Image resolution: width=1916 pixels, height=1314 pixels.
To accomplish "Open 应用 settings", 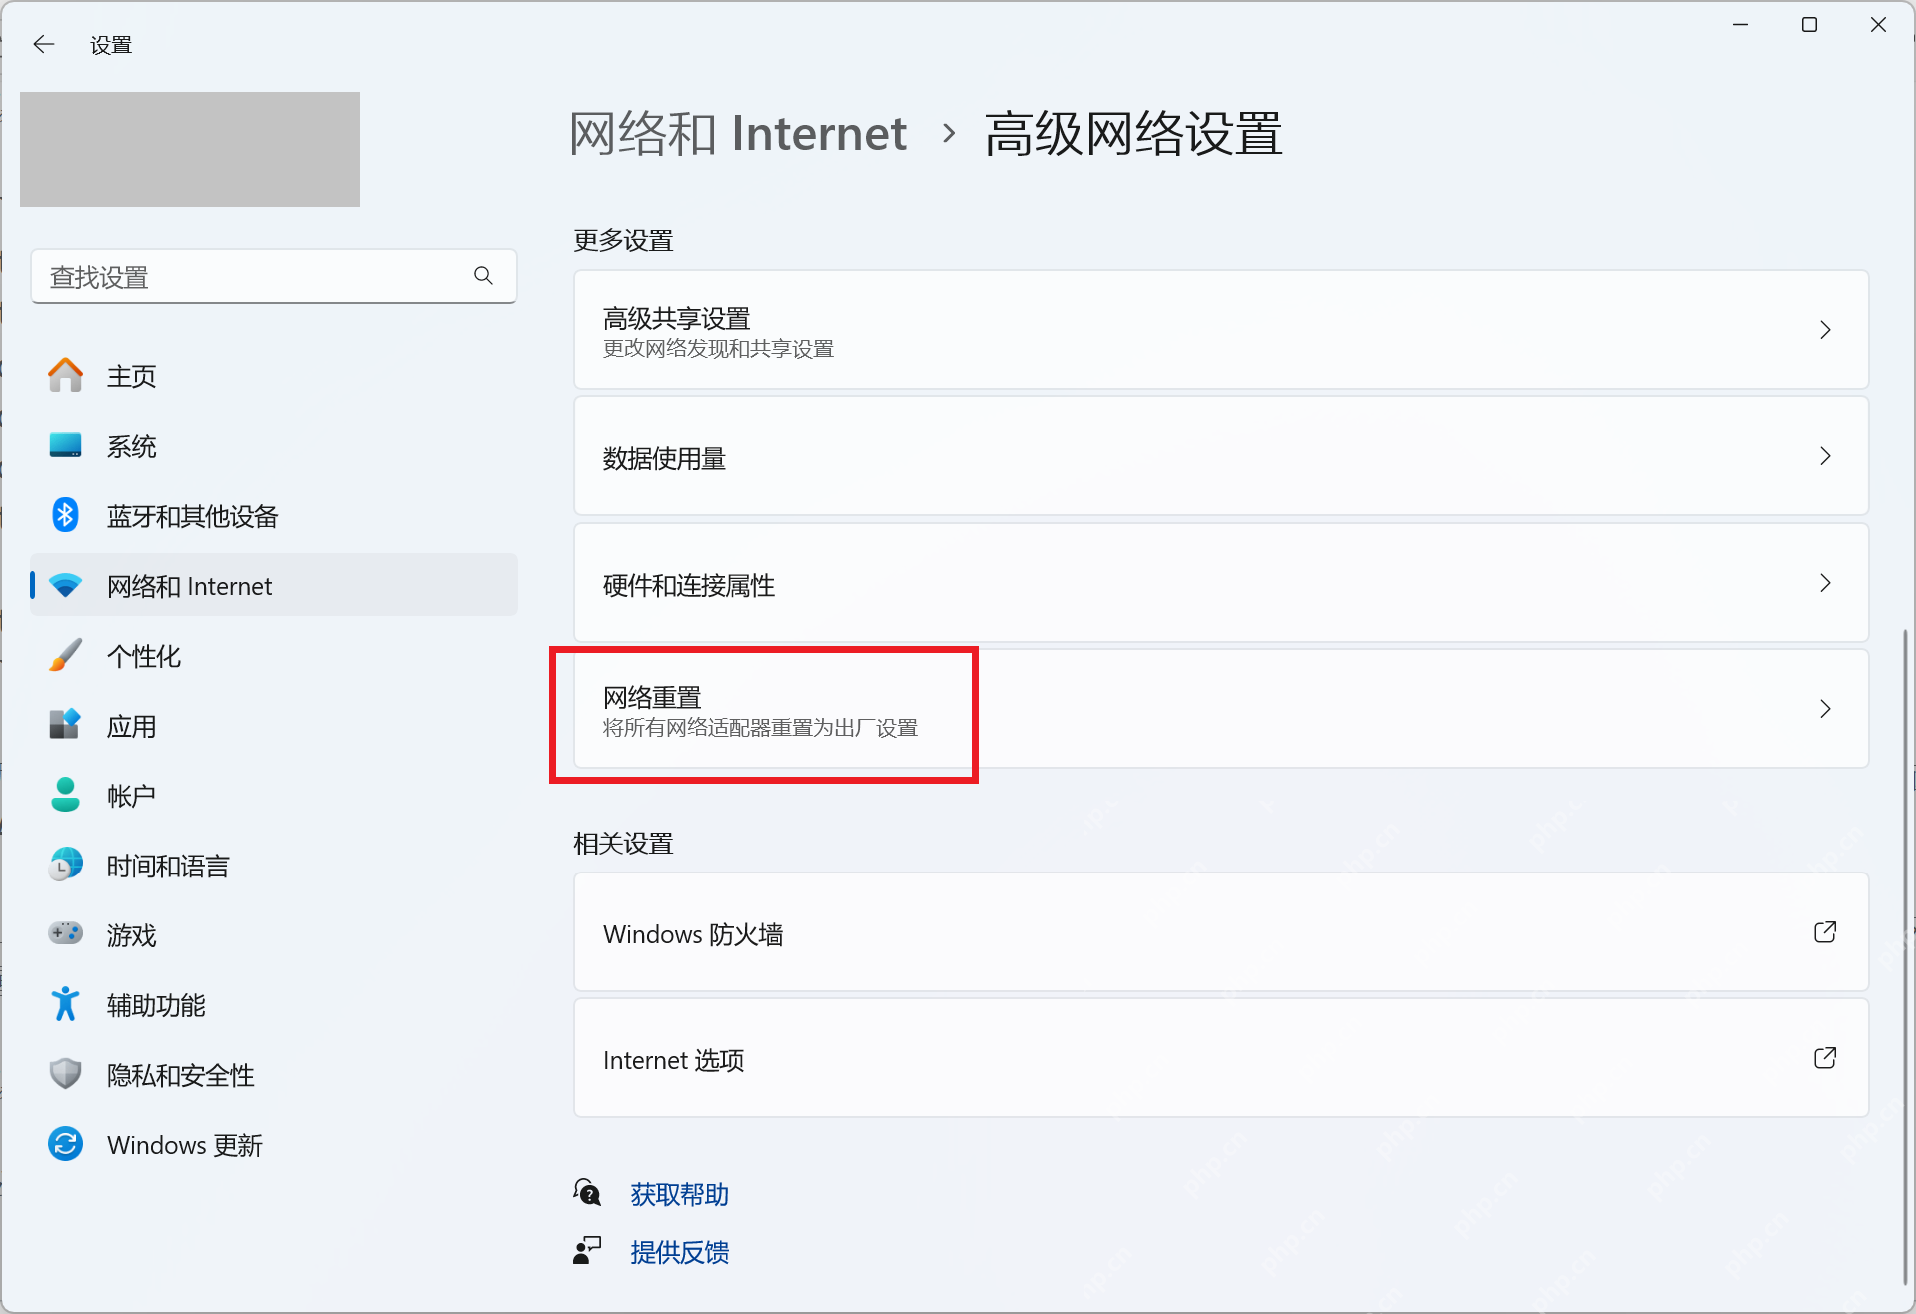I will (274, 726).
